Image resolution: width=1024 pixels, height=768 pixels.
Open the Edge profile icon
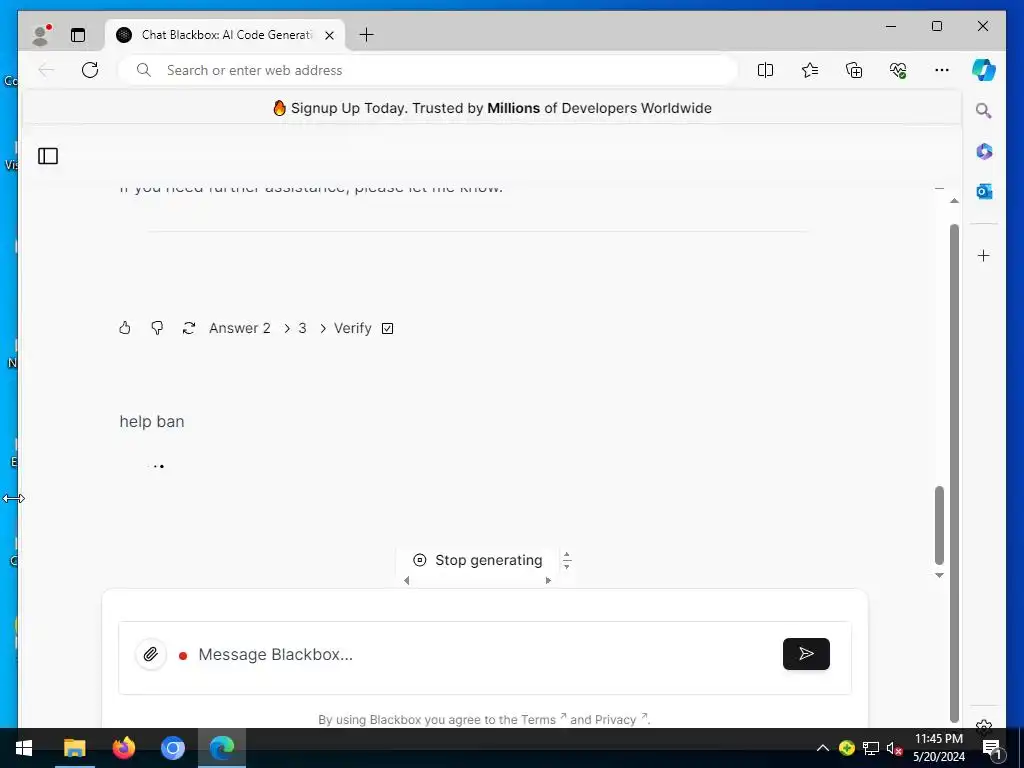click(41, 35)
